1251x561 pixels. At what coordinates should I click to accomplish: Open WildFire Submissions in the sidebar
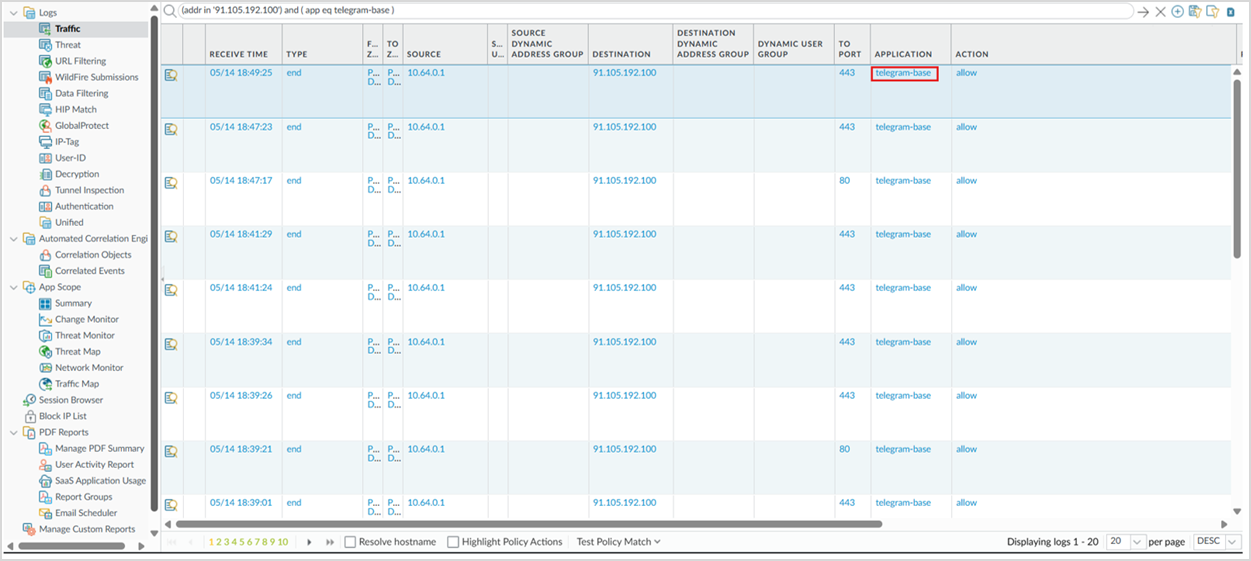click(x=96, y=77)
